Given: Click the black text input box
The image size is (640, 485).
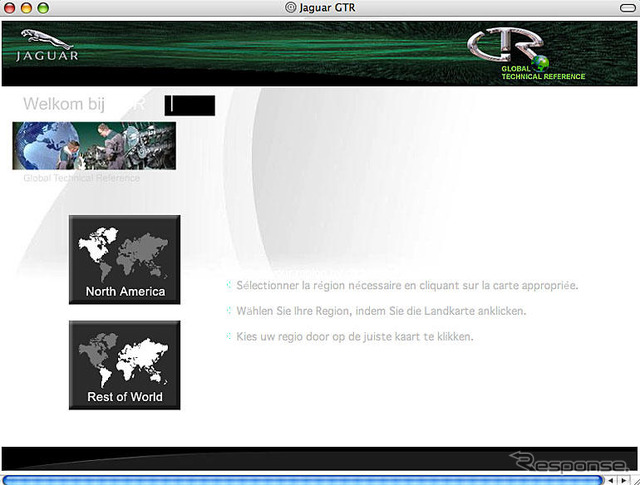Looking at the screenshot, I should (190, 105).
